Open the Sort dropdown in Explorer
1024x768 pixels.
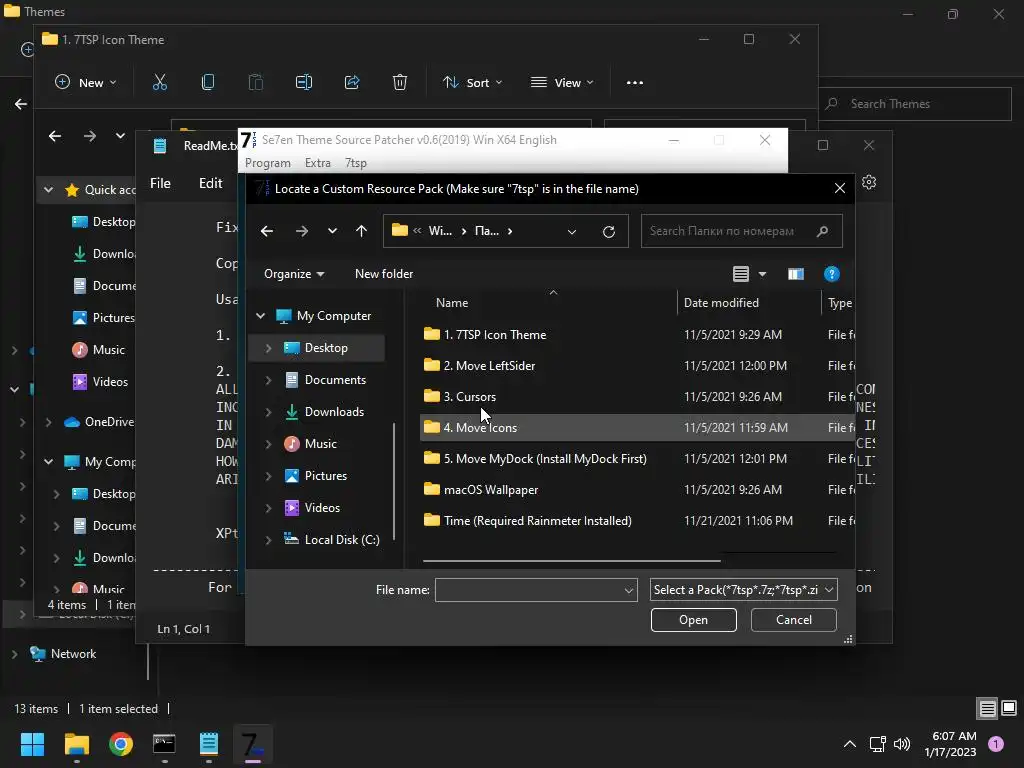click(x=472, y=83)
